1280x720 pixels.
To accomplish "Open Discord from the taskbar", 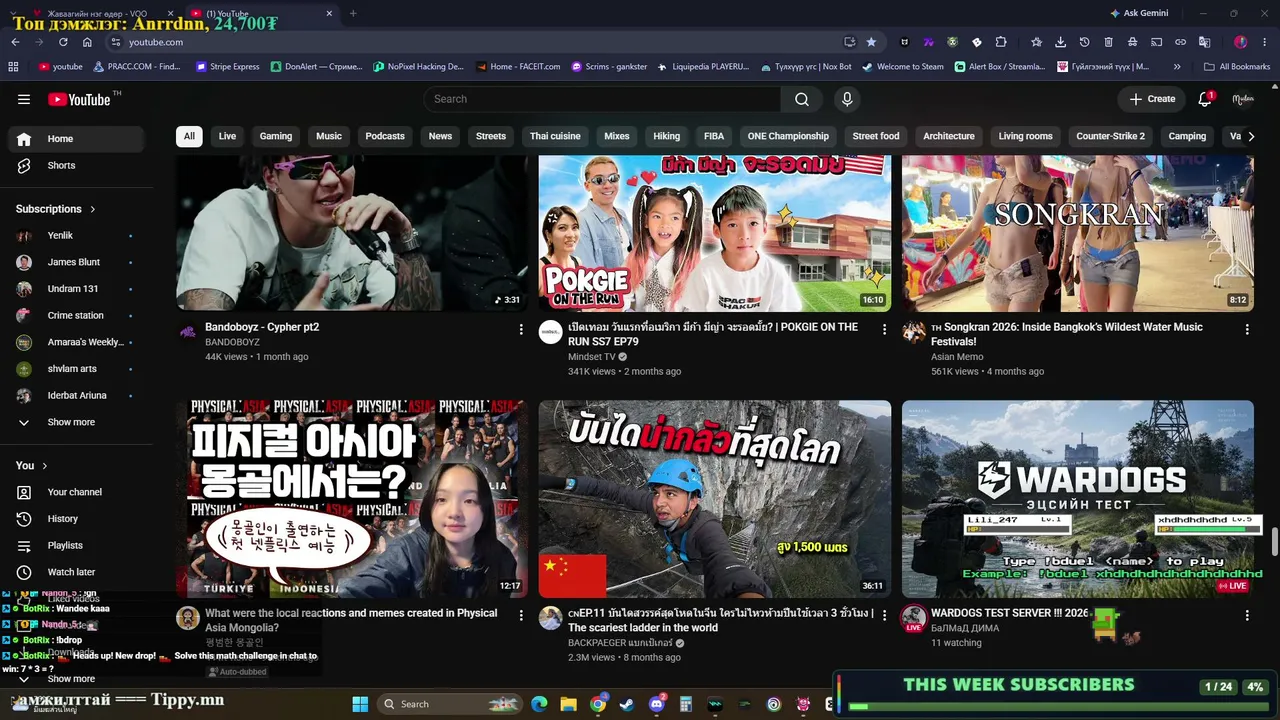I will pos(656,704).
